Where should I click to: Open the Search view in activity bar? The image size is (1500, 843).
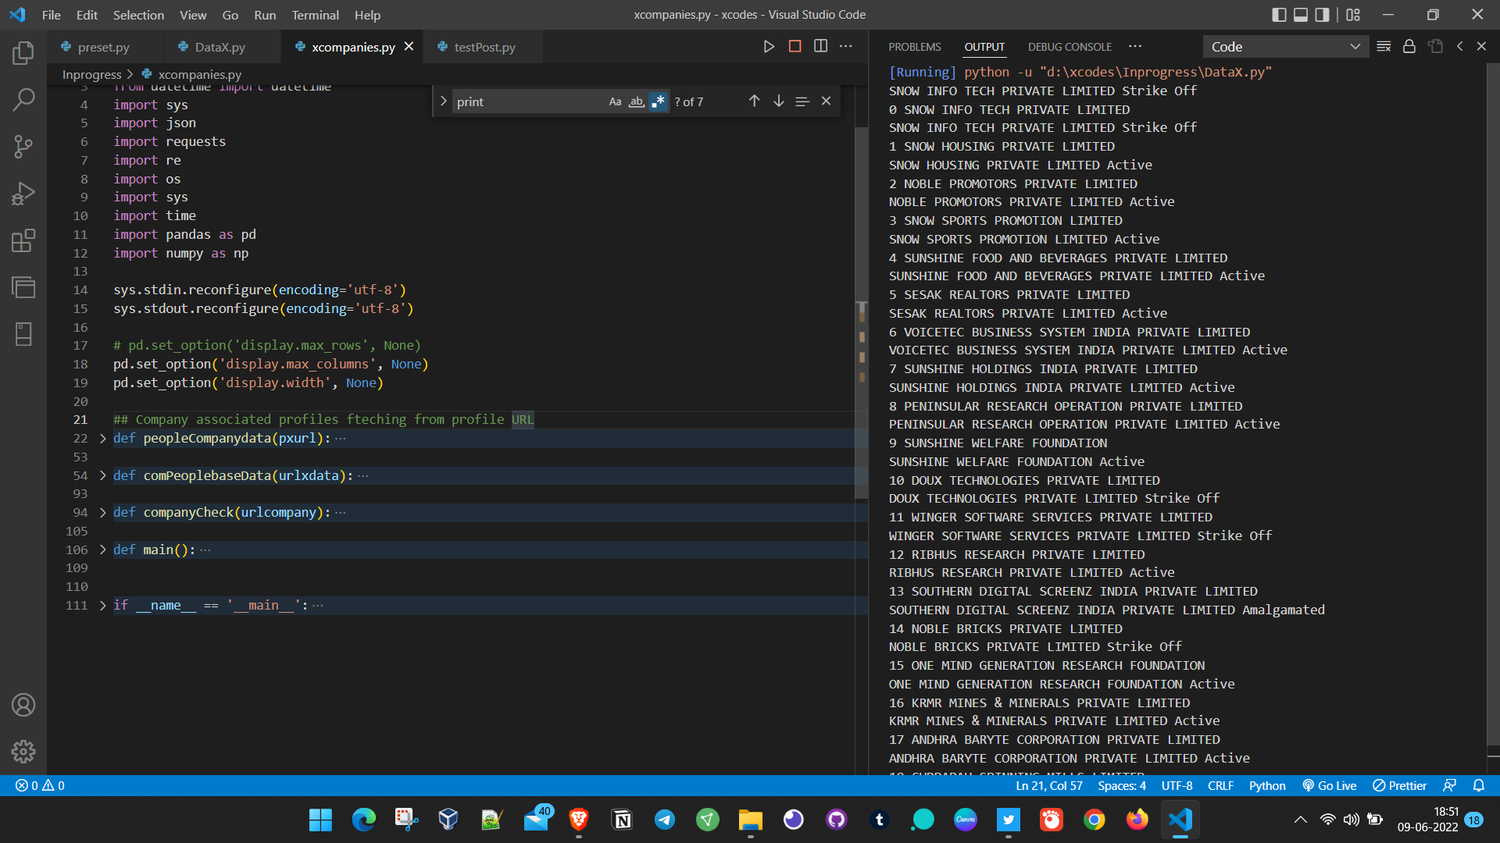click(23, 99)
